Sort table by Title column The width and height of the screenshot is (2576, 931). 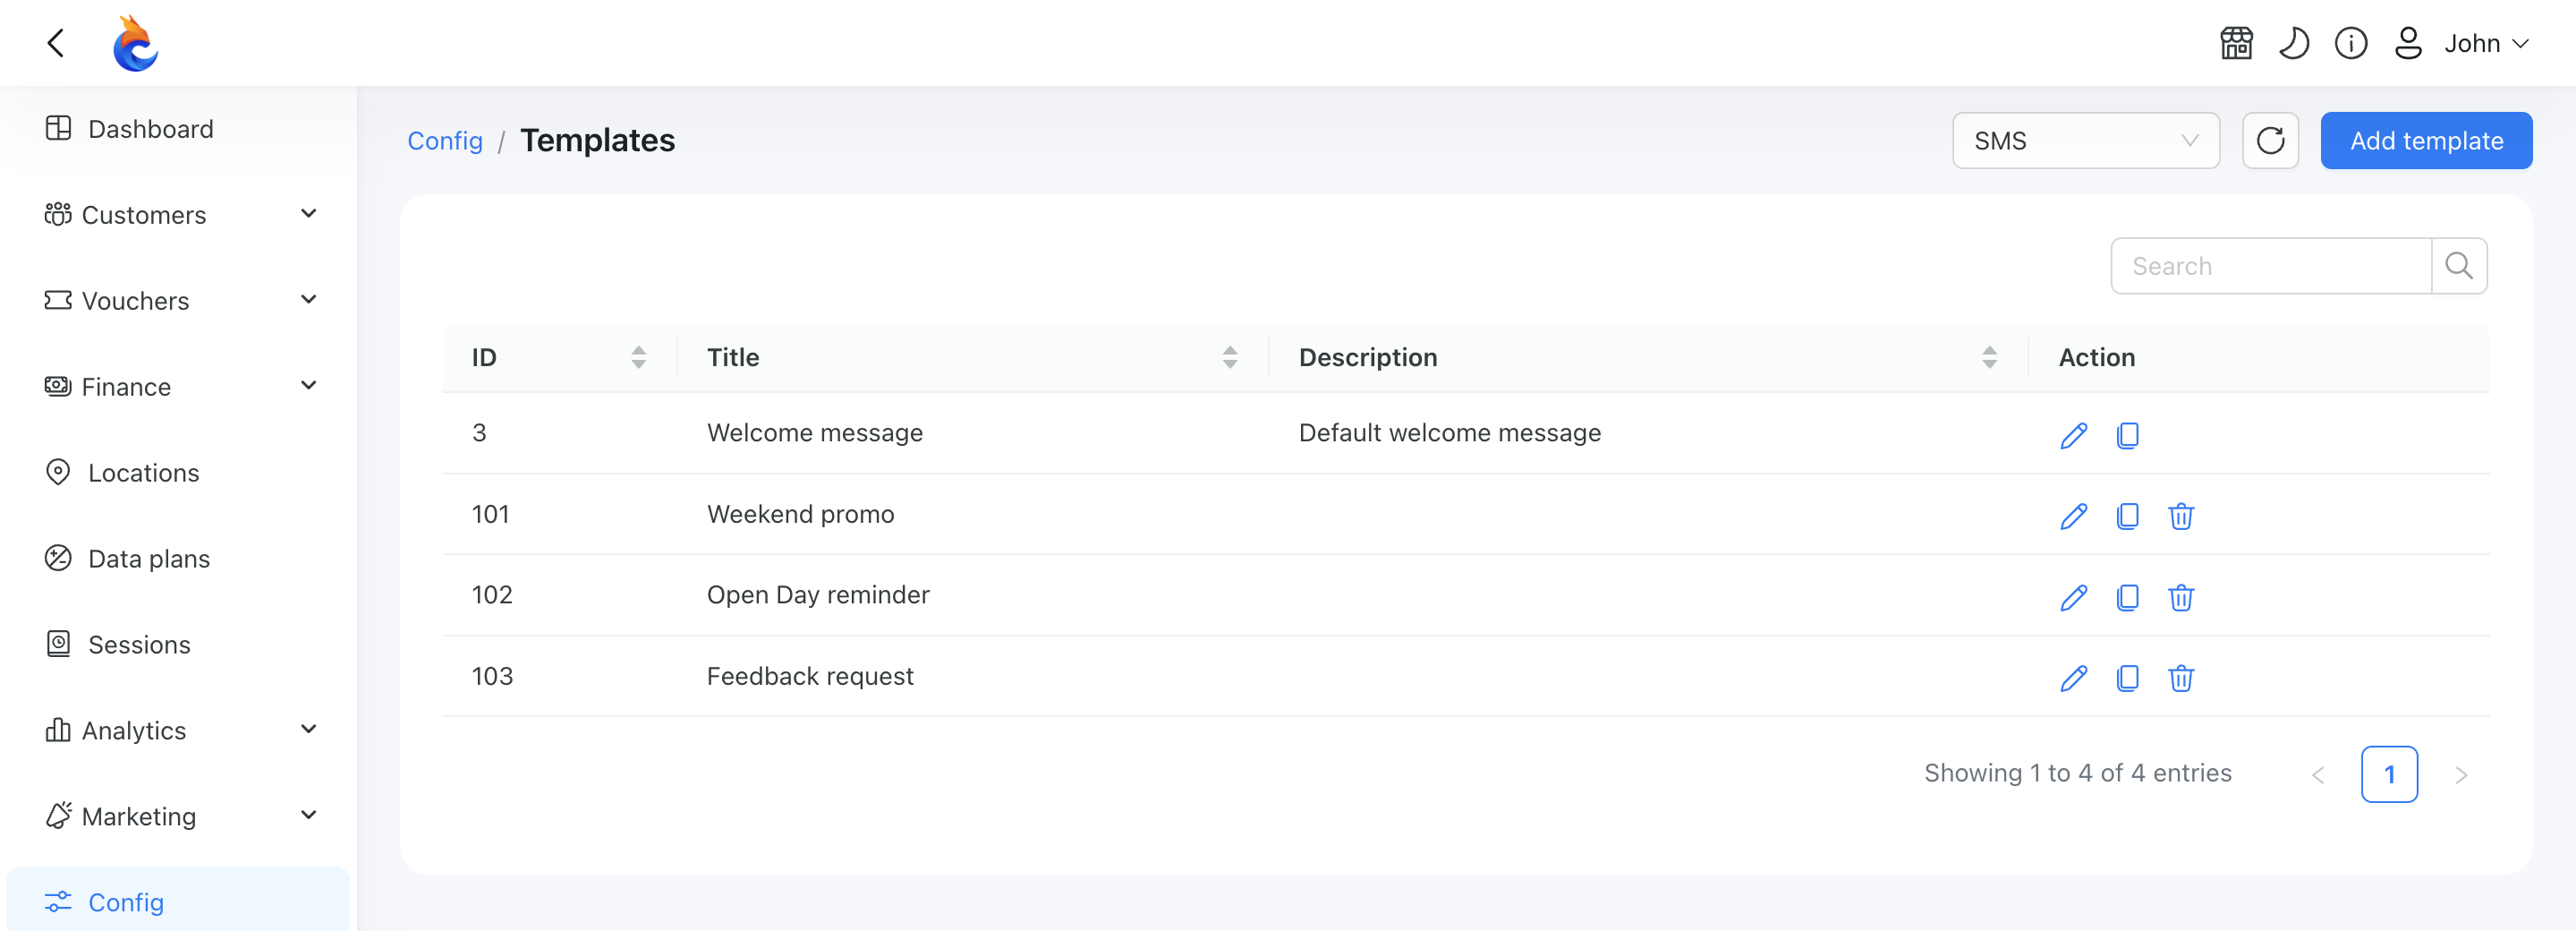(1229, 358)
